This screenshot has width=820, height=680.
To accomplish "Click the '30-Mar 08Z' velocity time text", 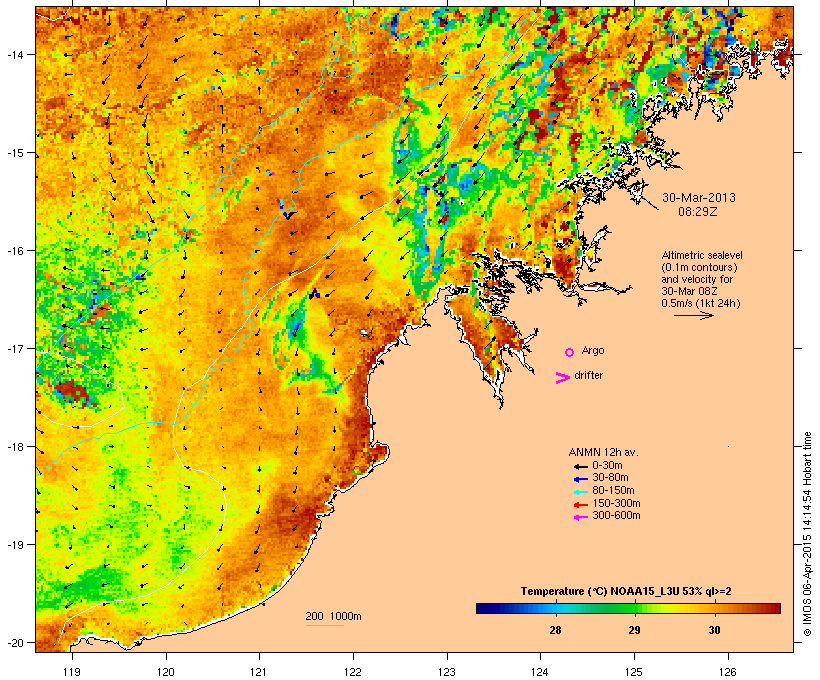I will (x=689, y=291).
